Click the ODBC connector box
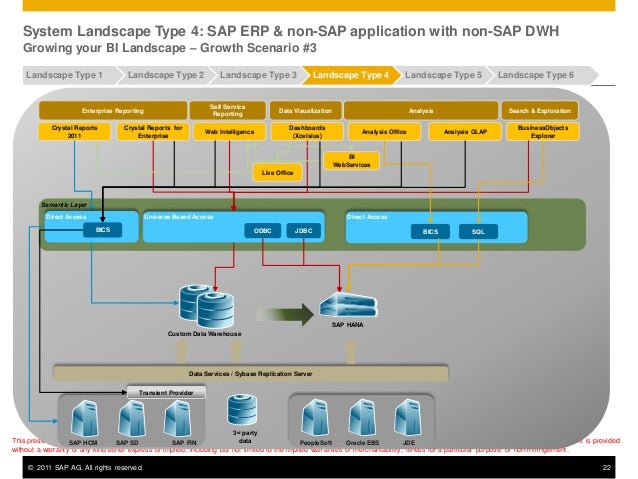This screenshot has height=479, width=638. click(262, 231)
